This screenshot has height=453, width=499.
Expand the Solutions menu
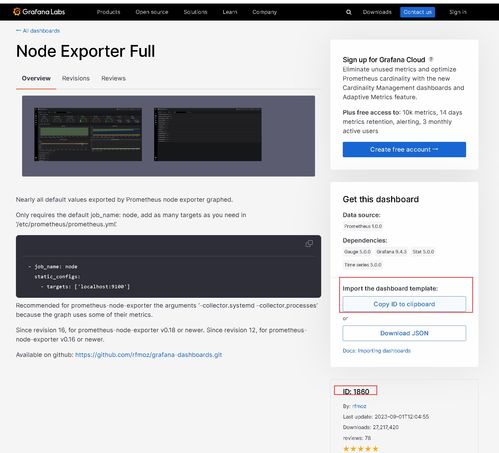point(195,12)
